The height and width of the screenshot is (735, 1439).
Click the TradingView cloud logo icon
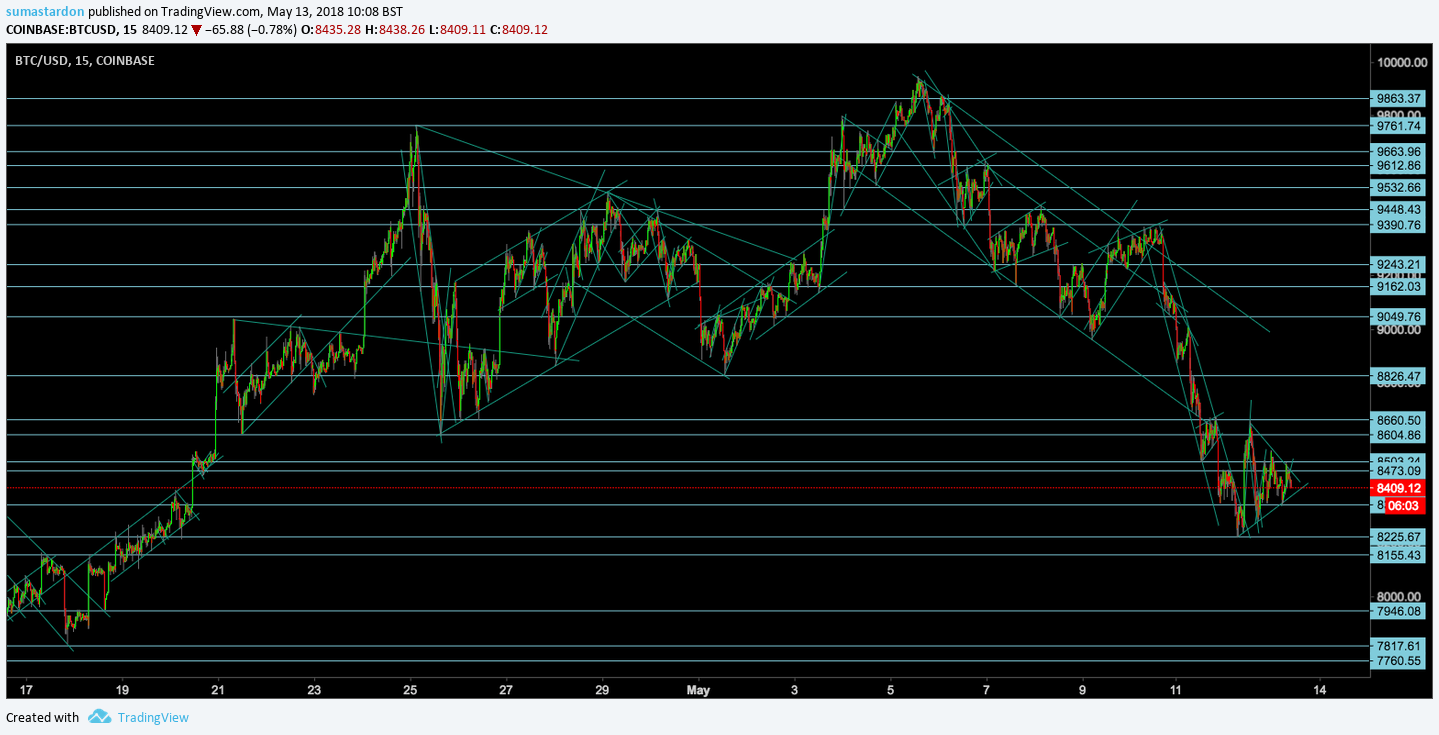[x=99, y=716]
